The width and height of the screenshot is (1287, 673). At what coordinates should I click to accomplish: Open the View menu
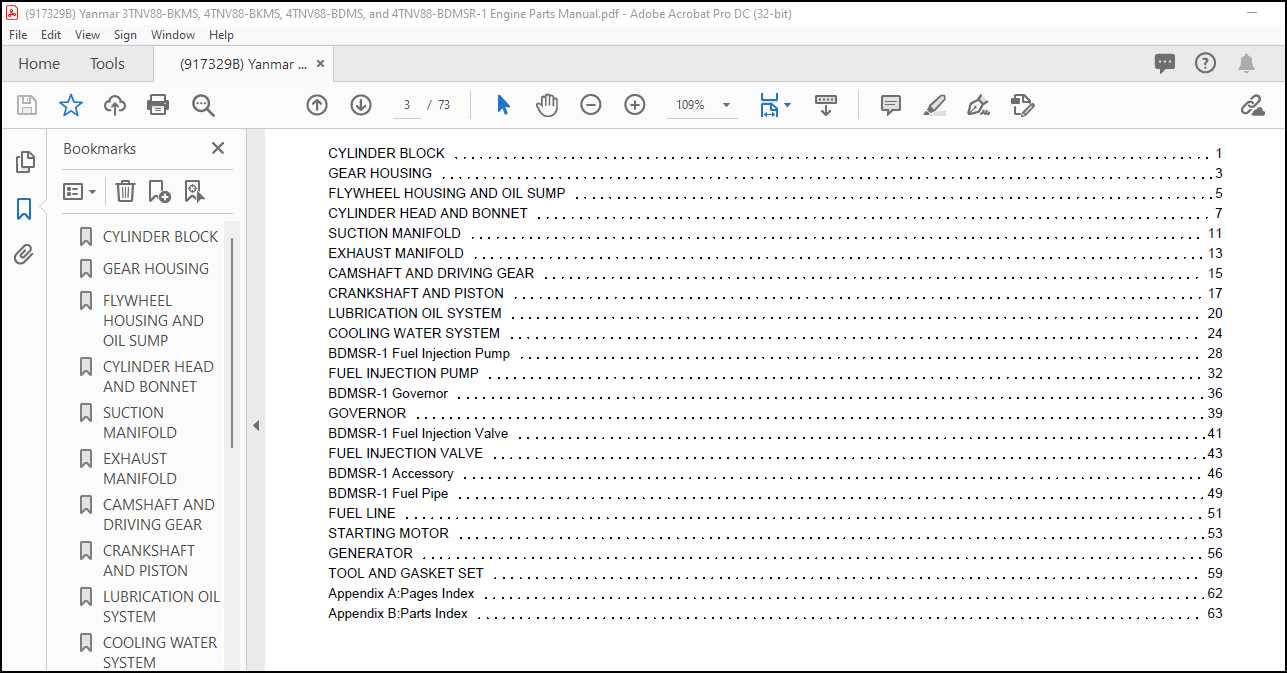click(x=87, y=34)
